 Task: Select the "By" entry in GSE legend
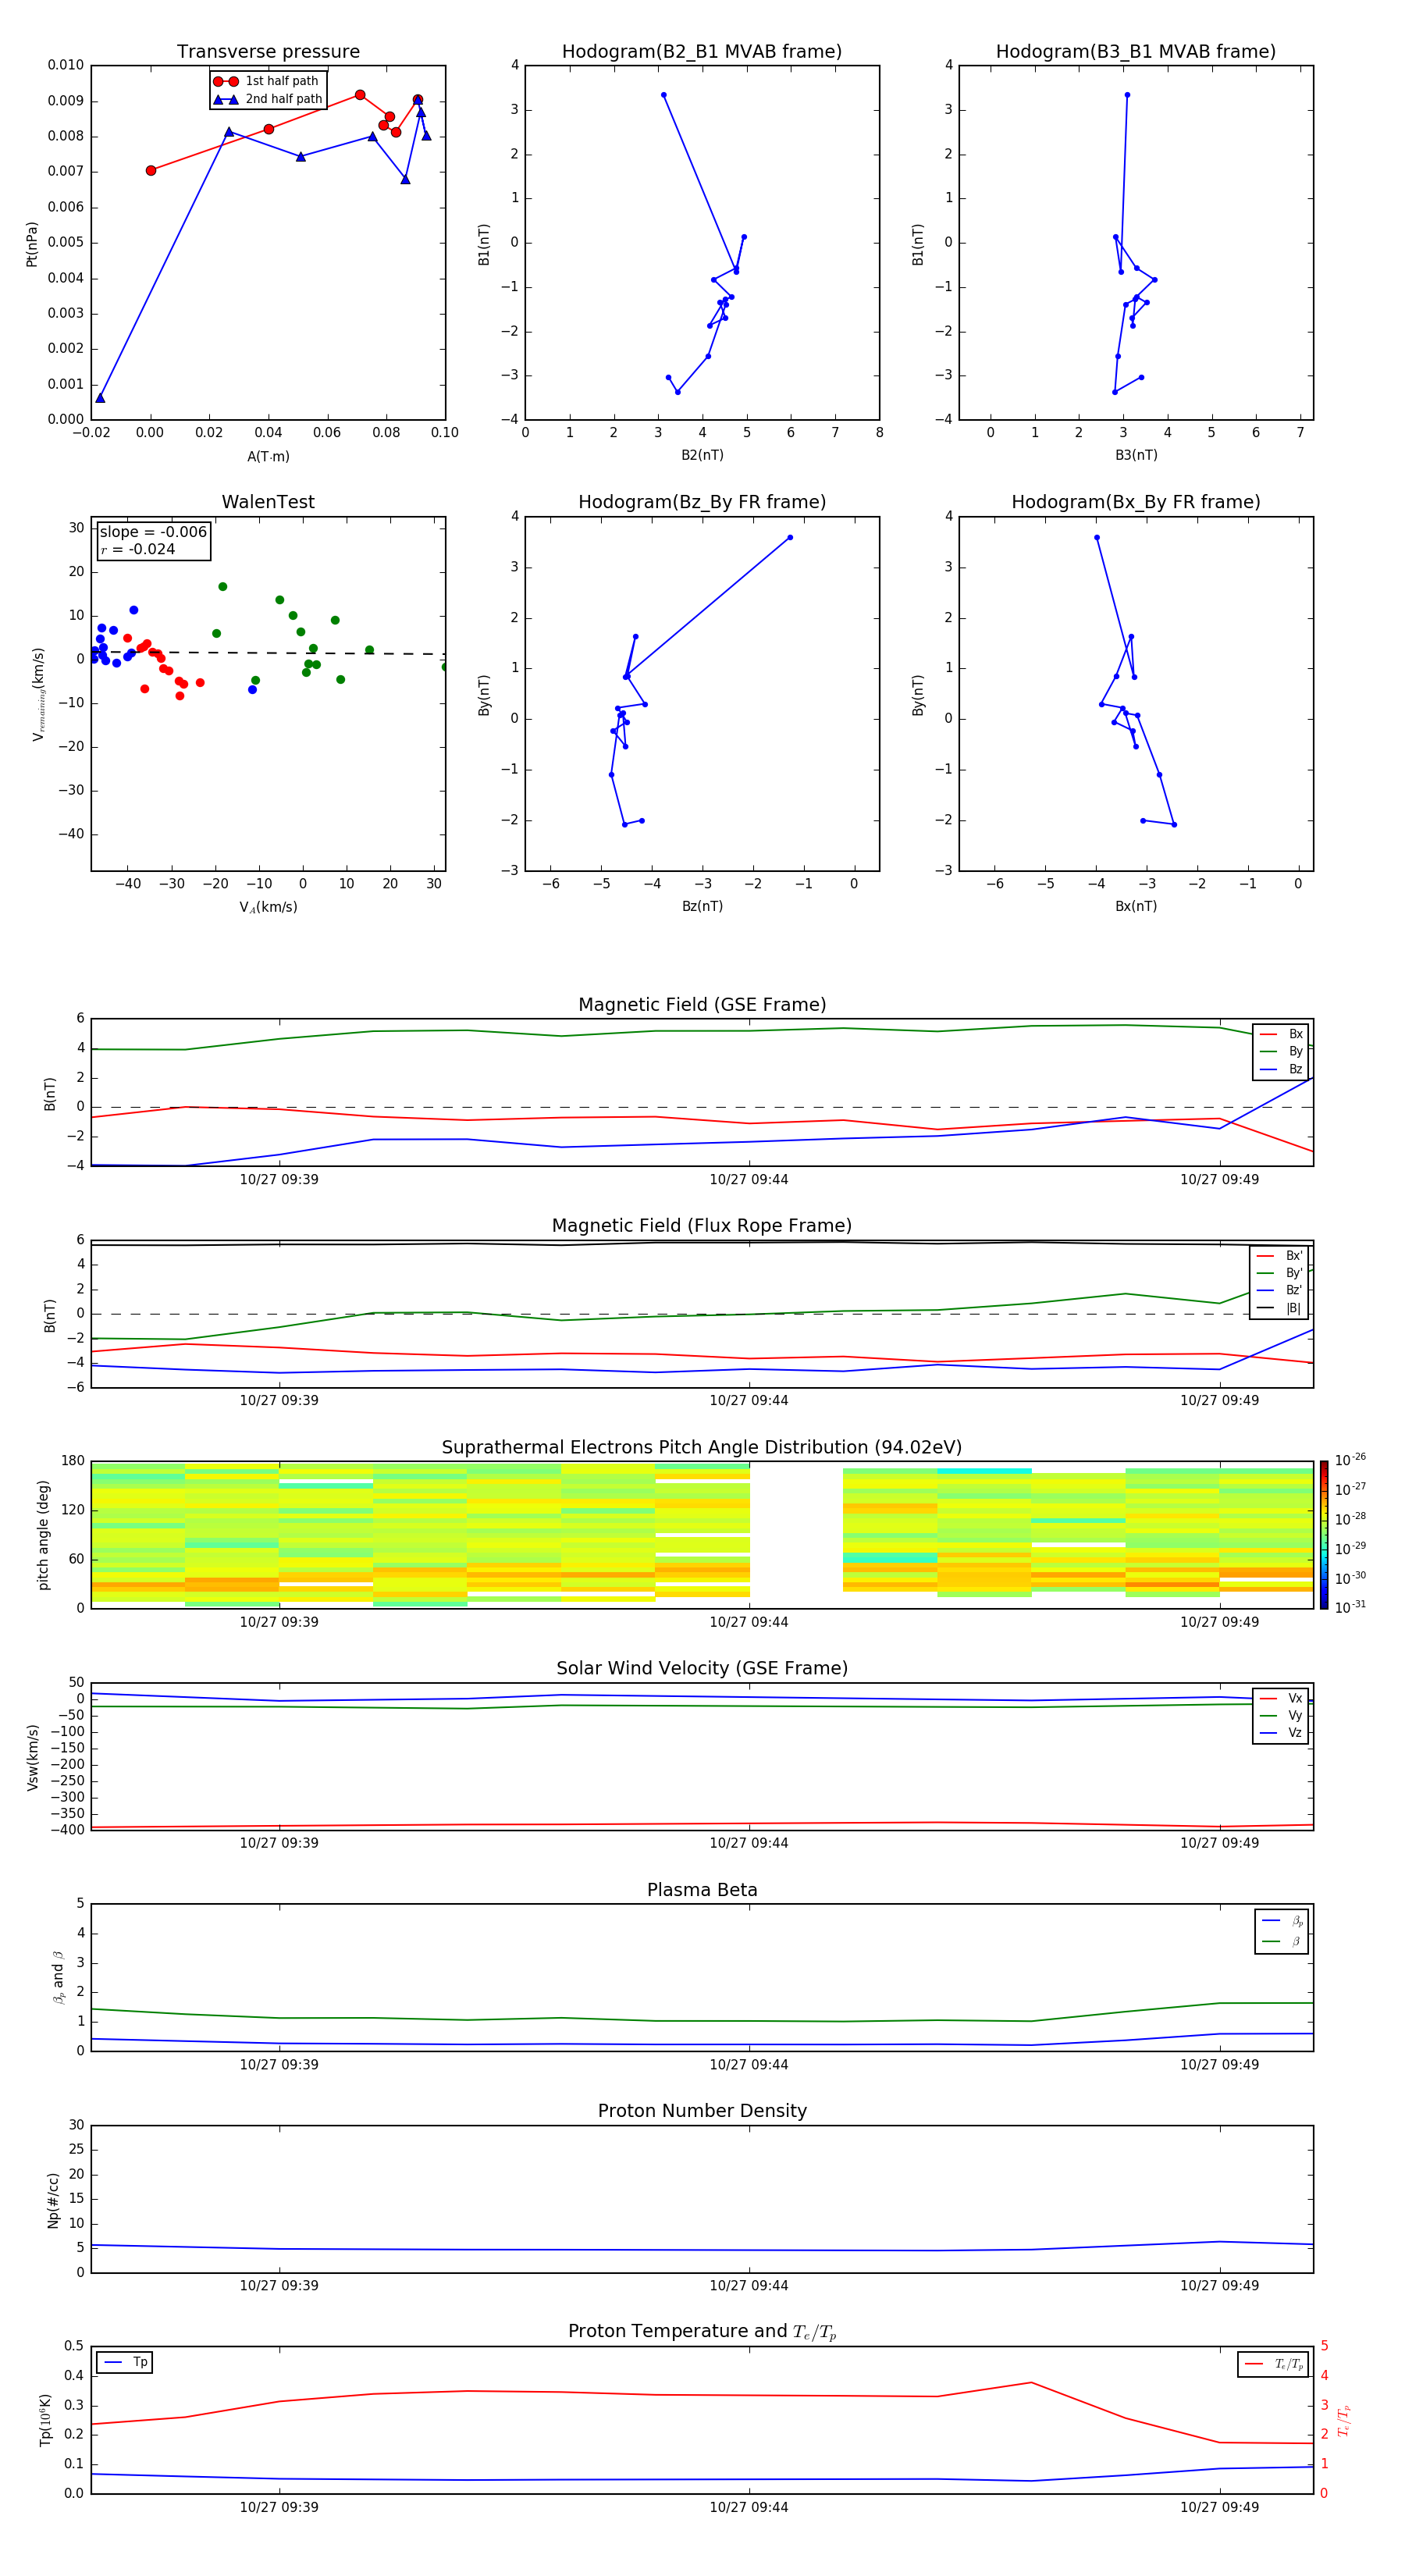(1282, 1051)
